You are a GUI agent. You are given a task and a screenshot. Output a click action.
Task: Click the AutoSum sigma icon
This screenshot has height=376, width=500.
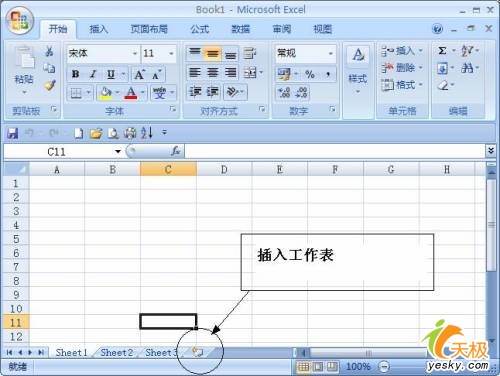(x=442, y=51)
